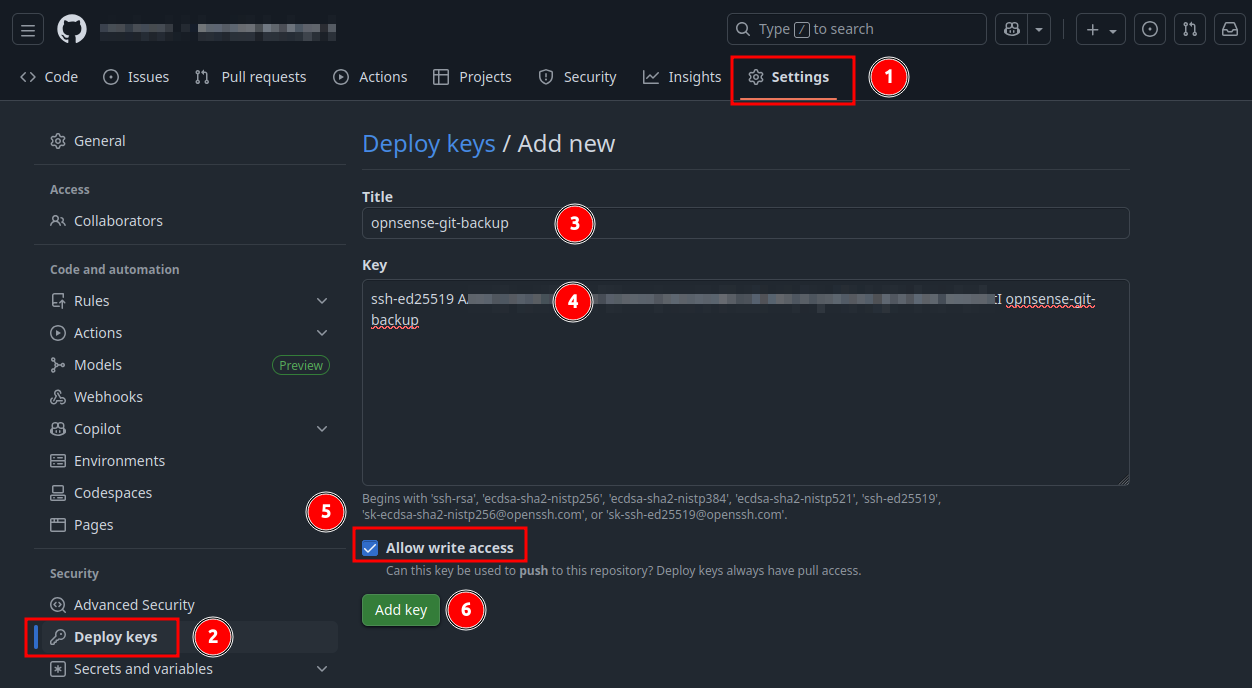Open the Advanced Security settings
Viewport: 1252px width, 688px height.
[134, 604]
